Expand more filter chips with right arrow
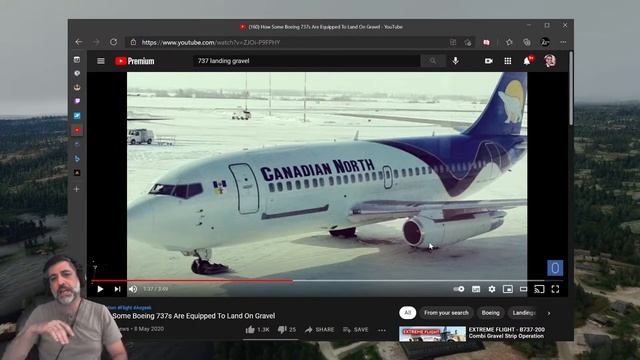This screenshot has width=640, height=360. tap(549, 313)
